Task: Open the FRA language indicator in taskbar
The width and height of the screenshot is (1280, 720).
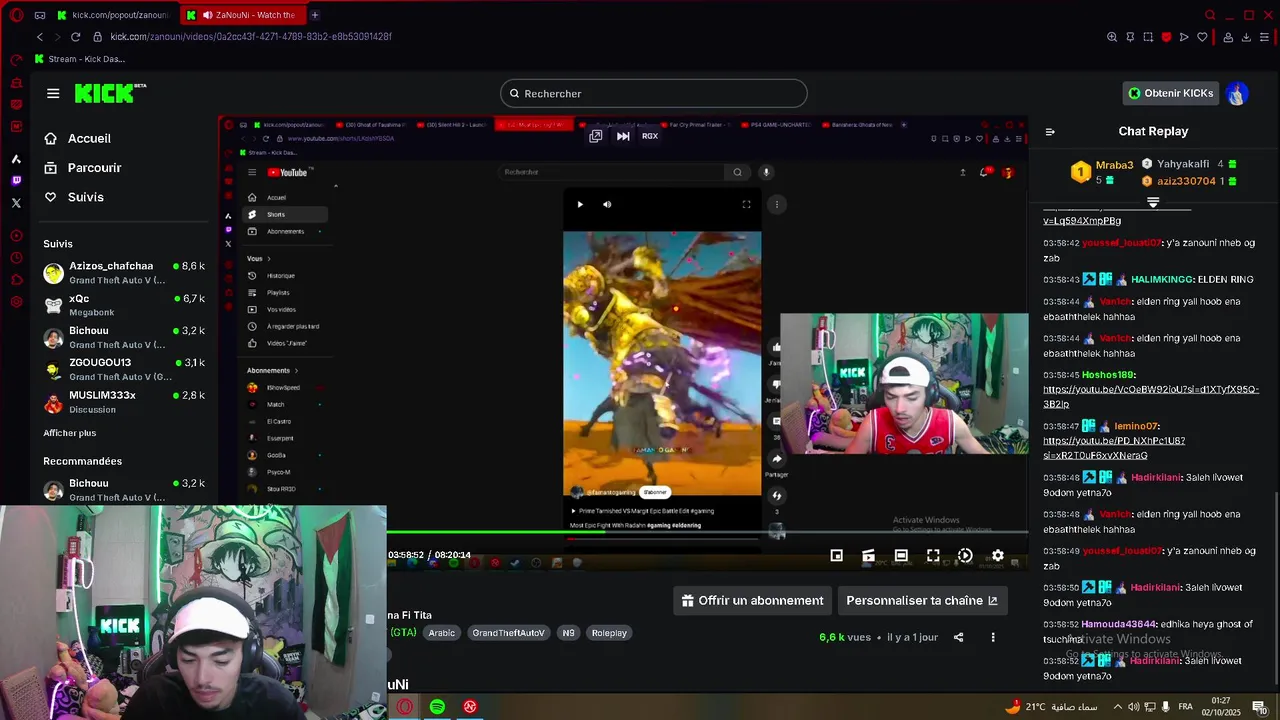Action: click(1185, 707)
